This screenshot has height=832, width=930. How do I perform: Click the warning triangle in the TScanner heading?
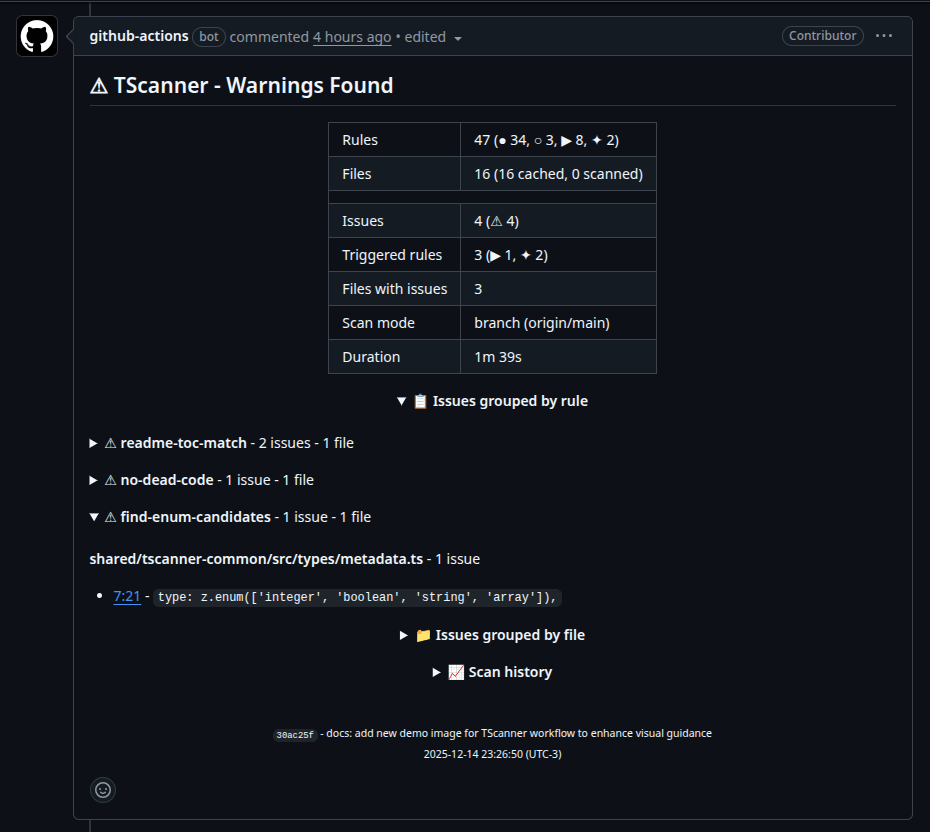[x=97, y=85]
